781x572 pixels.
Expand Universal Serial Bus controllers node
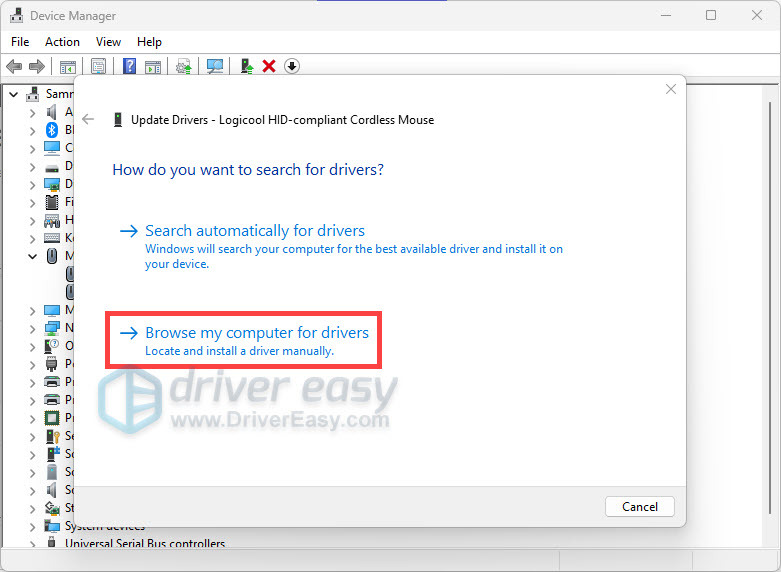(33, 545)
